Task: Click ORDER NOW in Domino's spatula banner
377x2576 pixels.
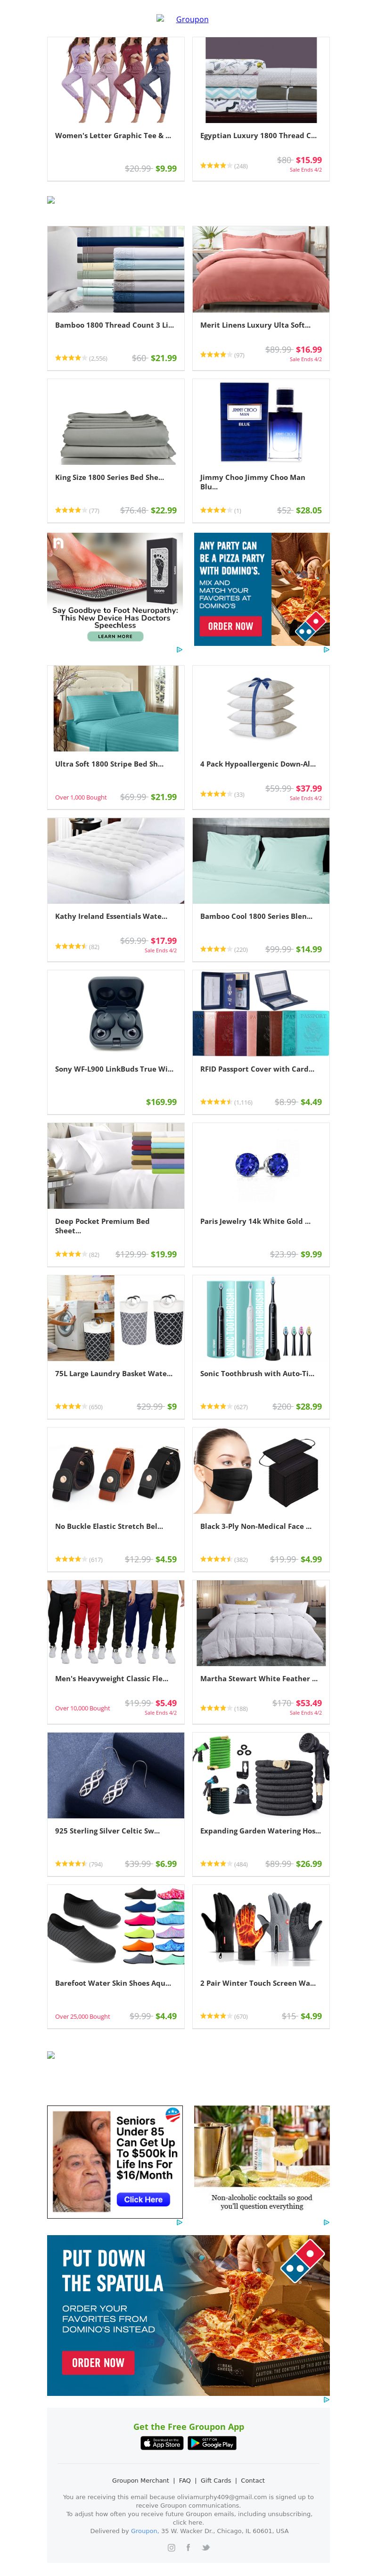Action: tap(98, 2363)
